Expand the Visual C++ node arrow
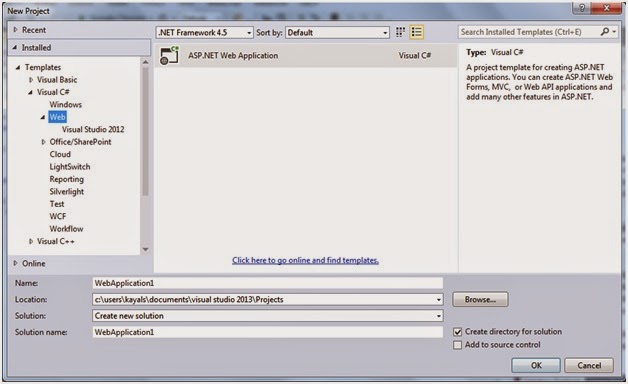This screenshot has width=628, height=384. (x=30, y=241)
